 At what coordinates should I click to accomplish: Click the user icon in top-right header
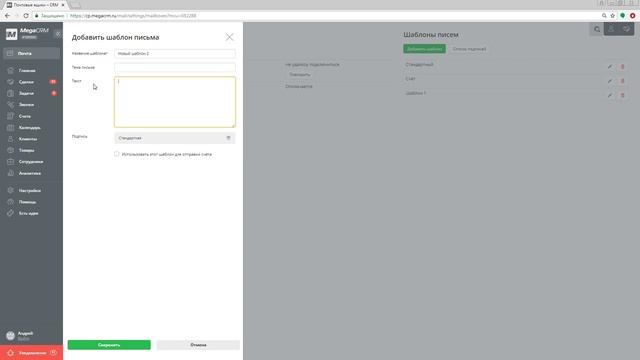click(x=611, y=29)
